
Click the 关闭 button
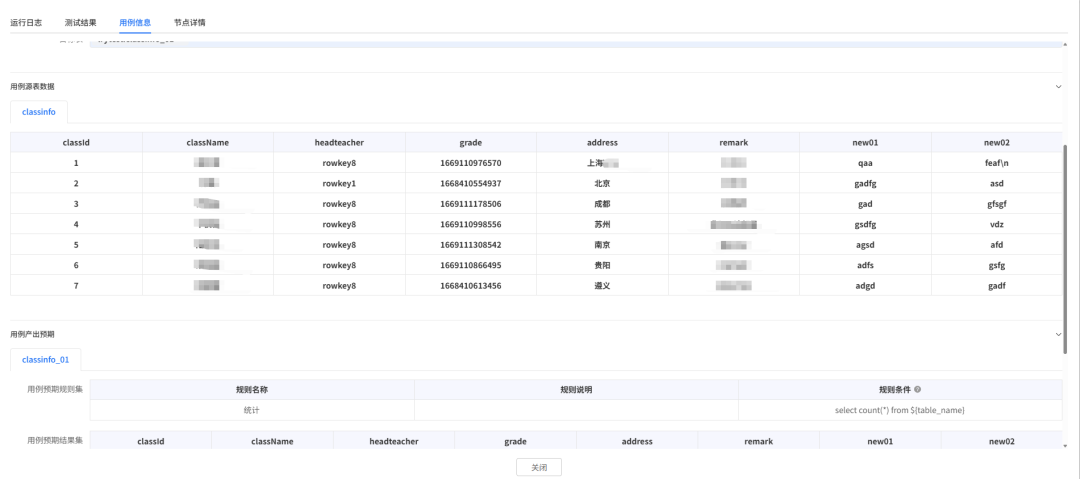(x=539, y=467)
